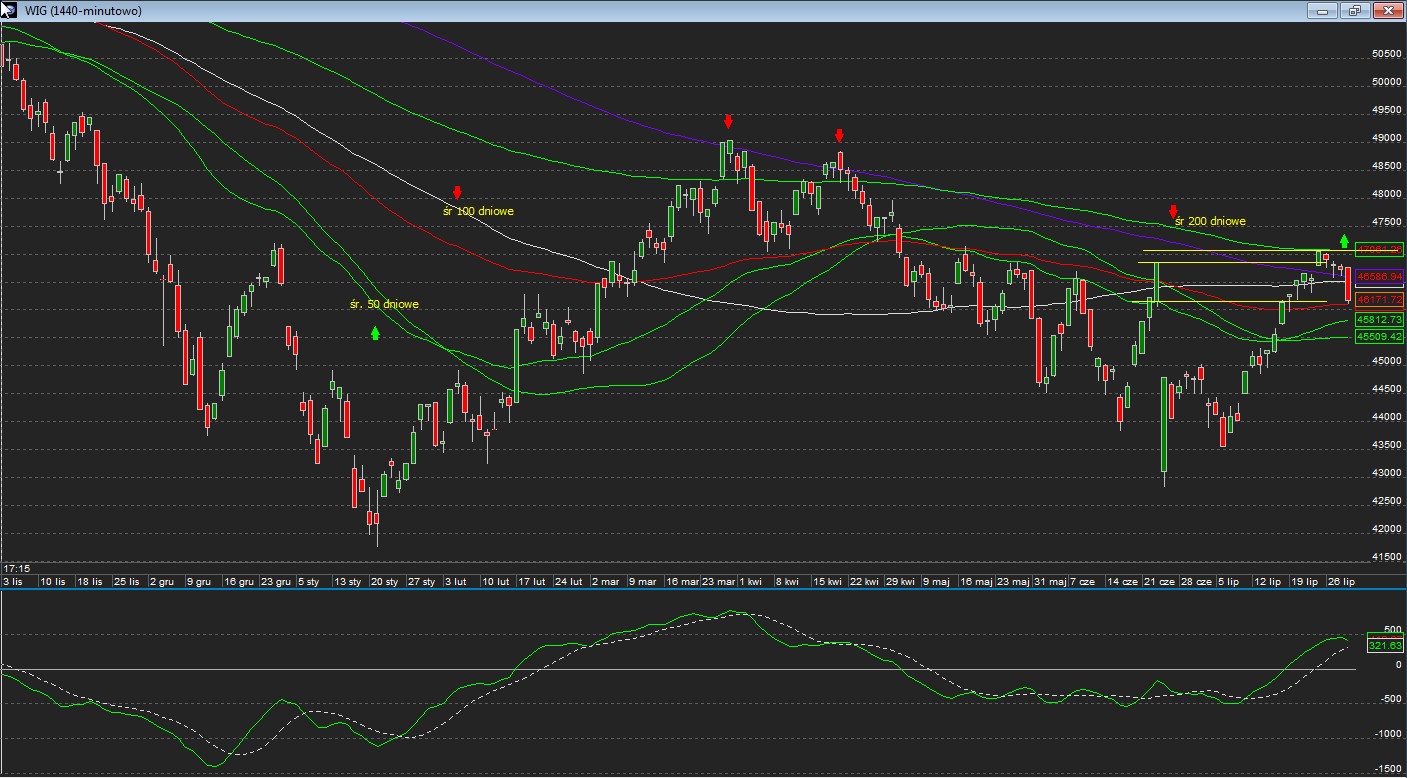Select the red arrow above the mid-April peak
This screenshot has width=1407, height=778.
click(840, 135)
